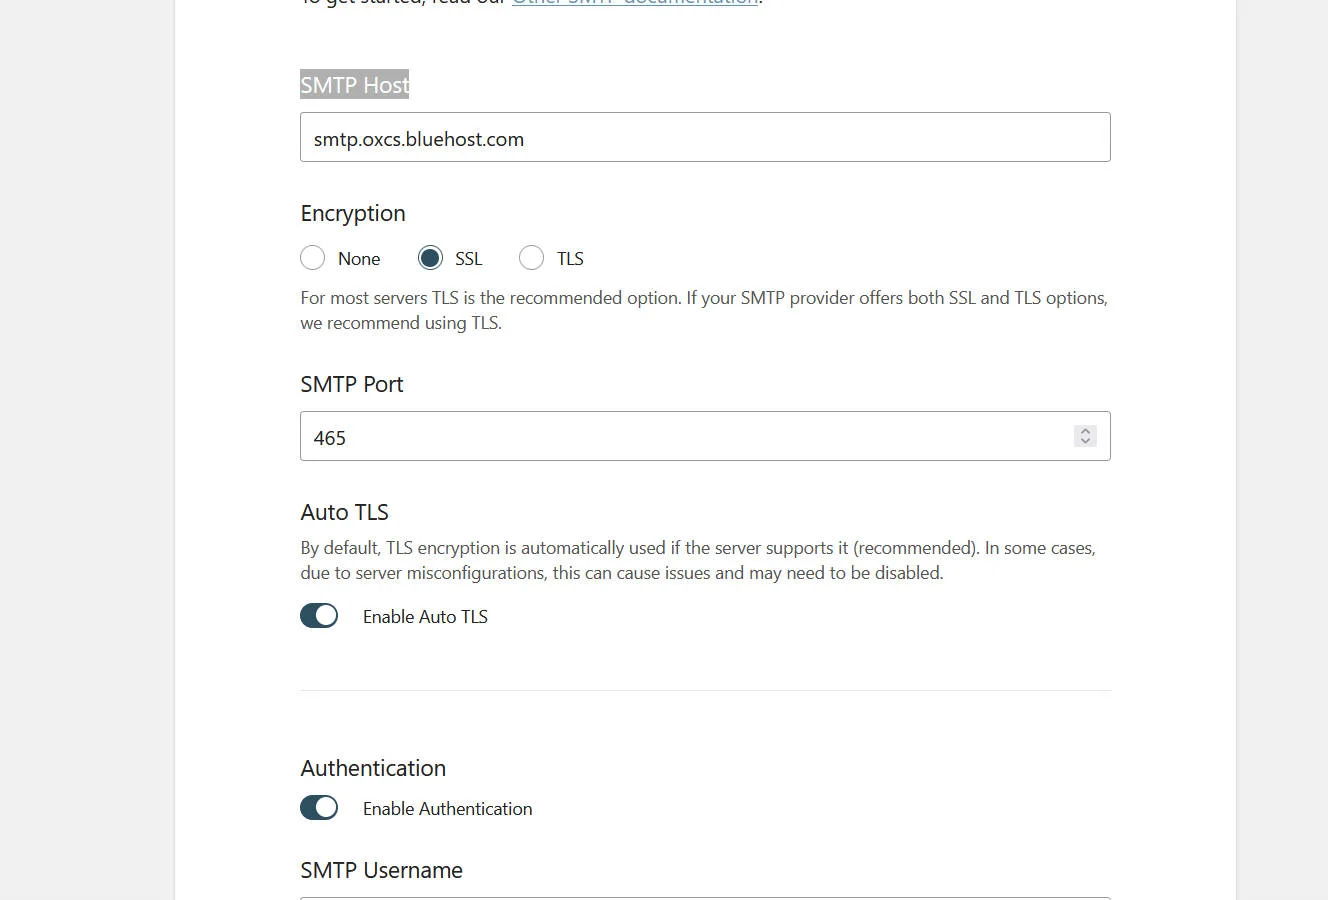Select the None encryption radio button
1328x900 pixels.
[x=313, y=258]
